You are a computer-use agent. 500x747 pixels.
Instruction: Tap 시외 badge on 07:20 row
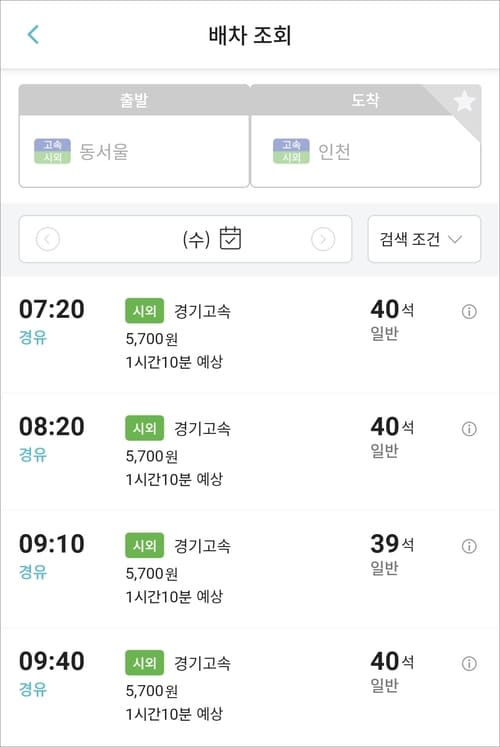(x=144, y=311)
